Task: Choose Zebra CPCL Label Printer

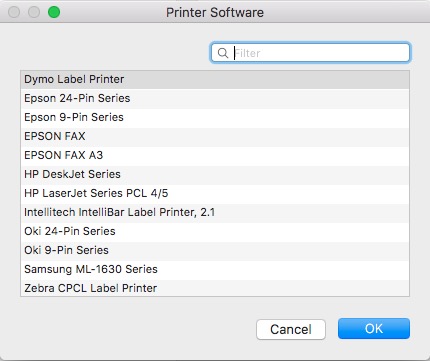Action: tap(215, 288)
